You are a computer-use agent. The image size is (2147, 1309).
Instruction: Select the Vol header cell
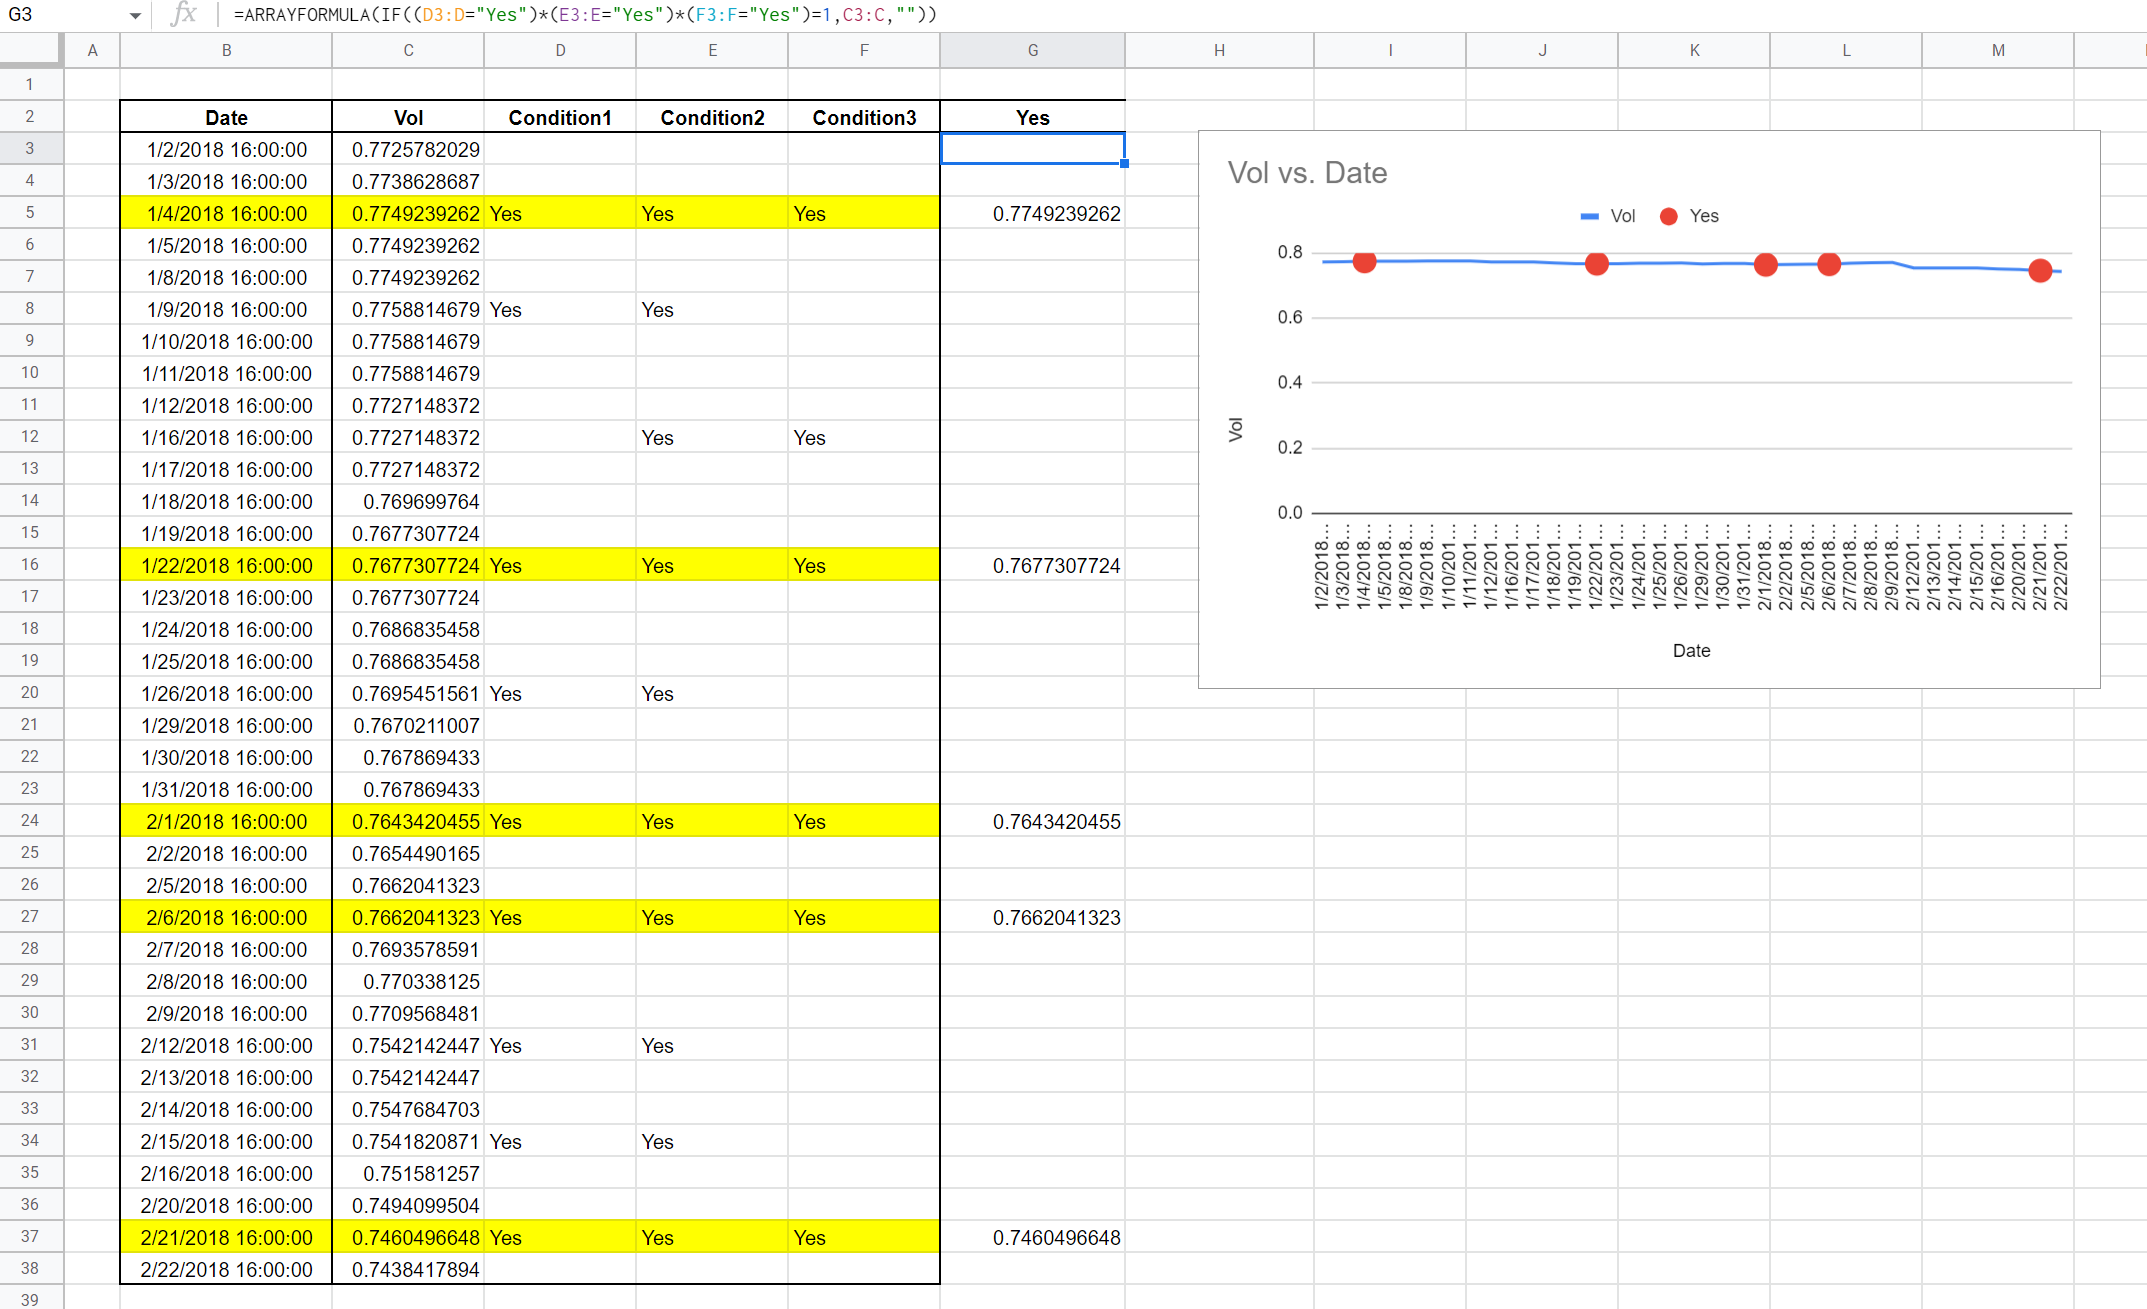pyautogui.click(x=408, y=118)
